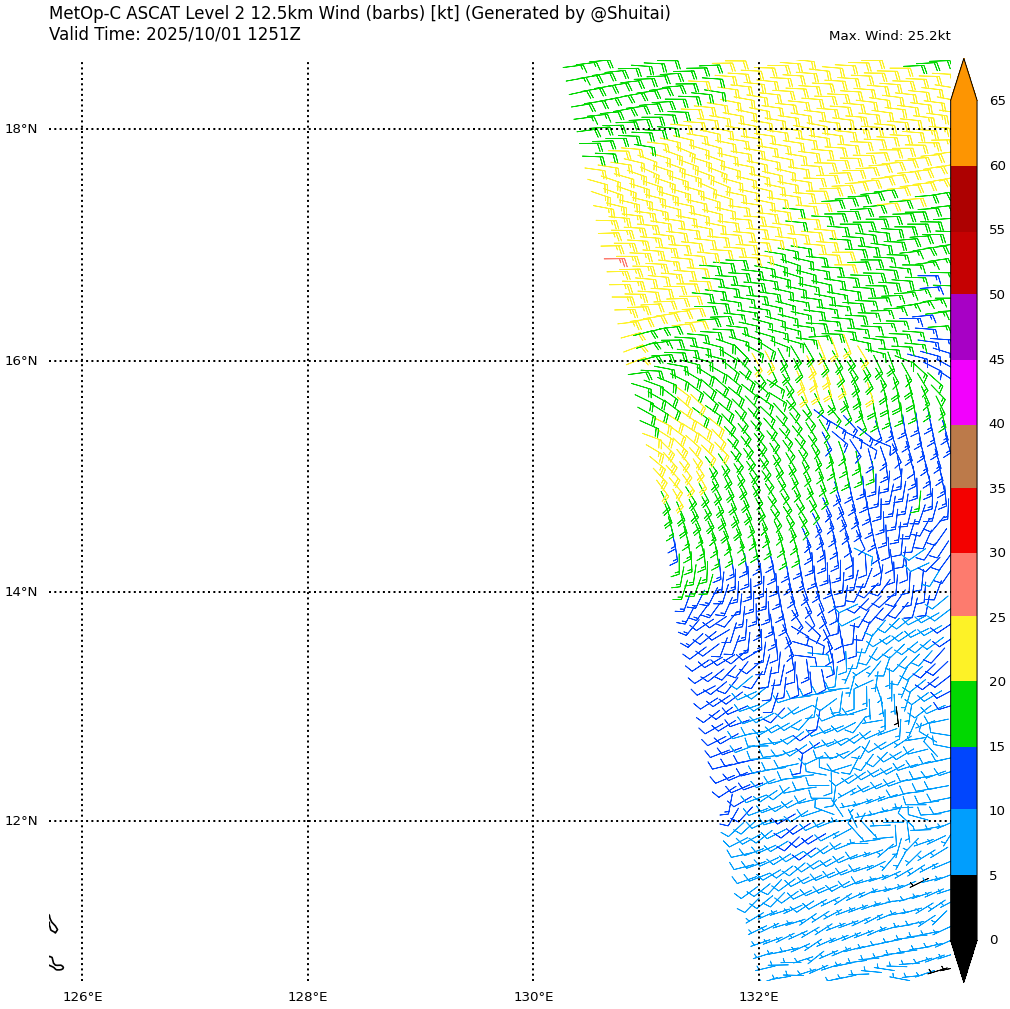Click the 14°N latitude axis label
This screenshot has height=1009, width=1010.
[x=21, y=592]
